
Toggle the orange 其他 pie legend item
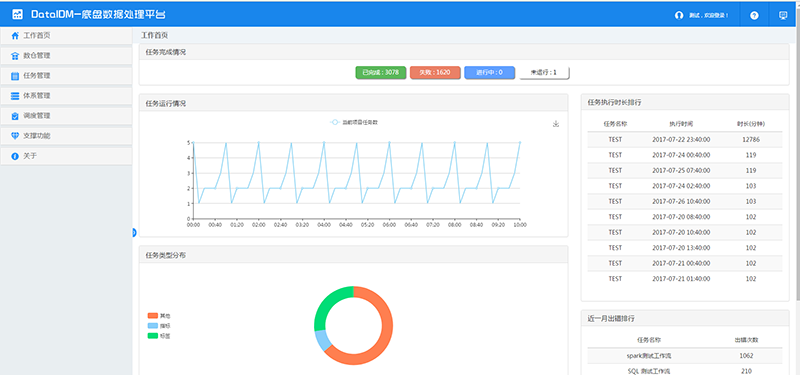[159, 316]
